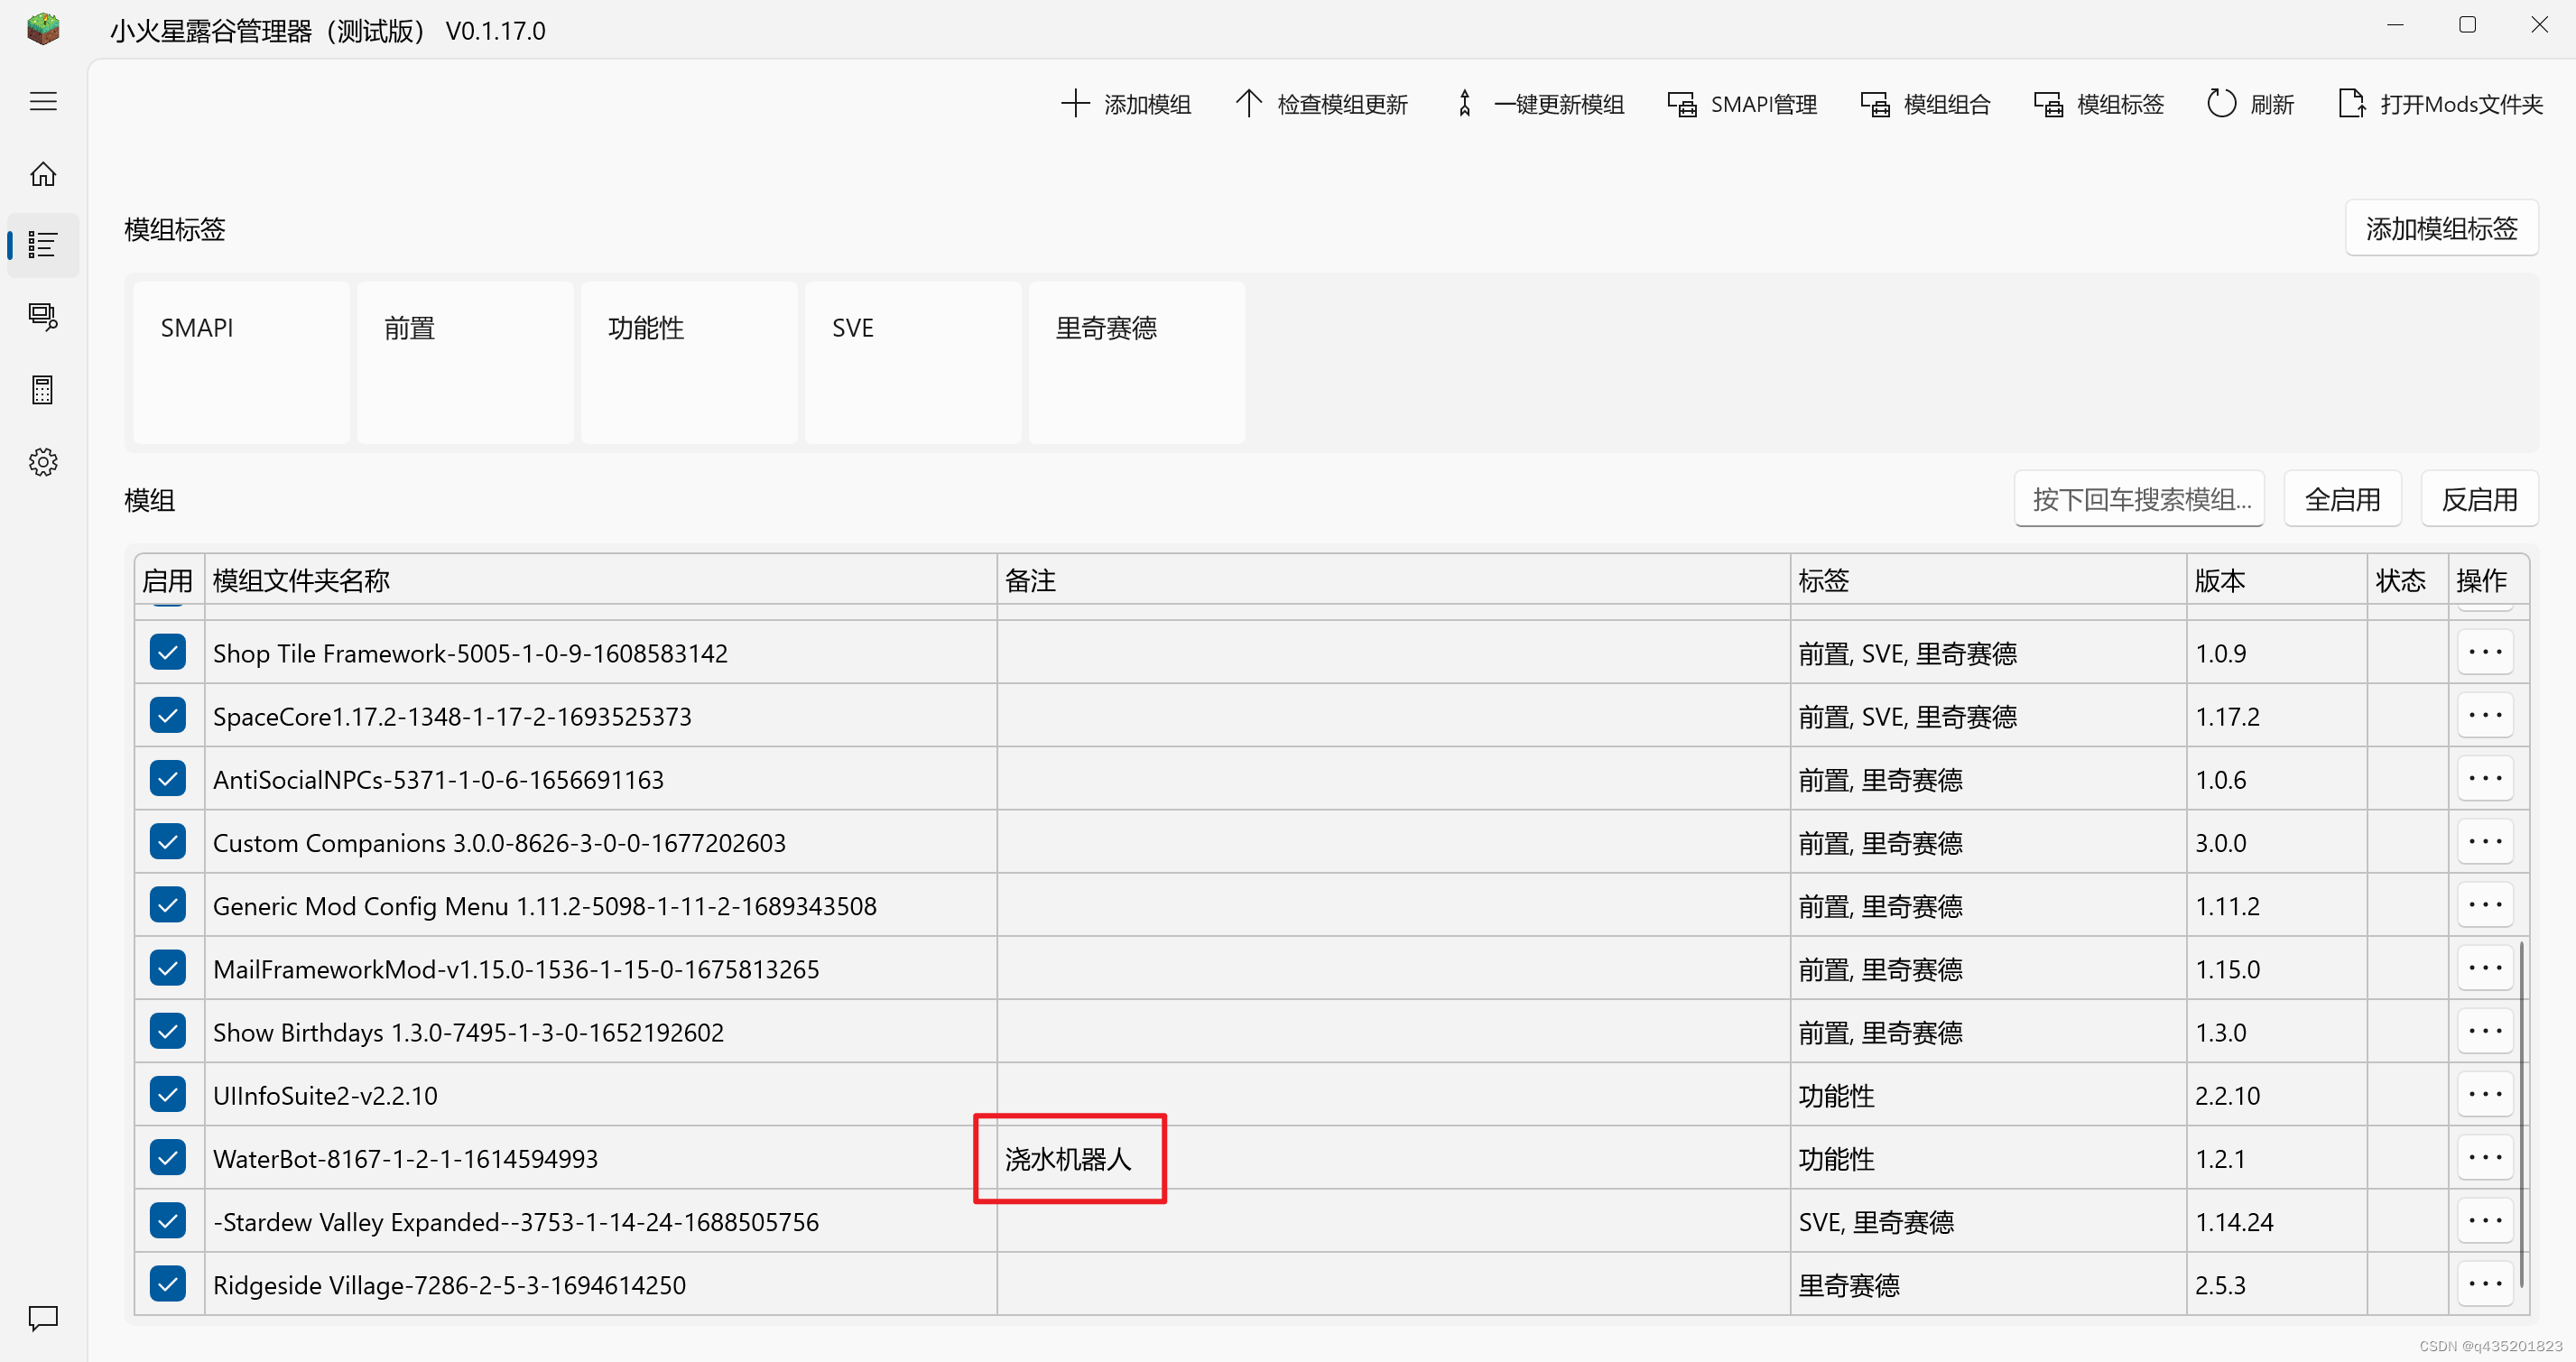The width and height of the screenshot is (2576, 1362).
Task: Click 添加模组 plus toolbar item
Action: coord(1126,104)
